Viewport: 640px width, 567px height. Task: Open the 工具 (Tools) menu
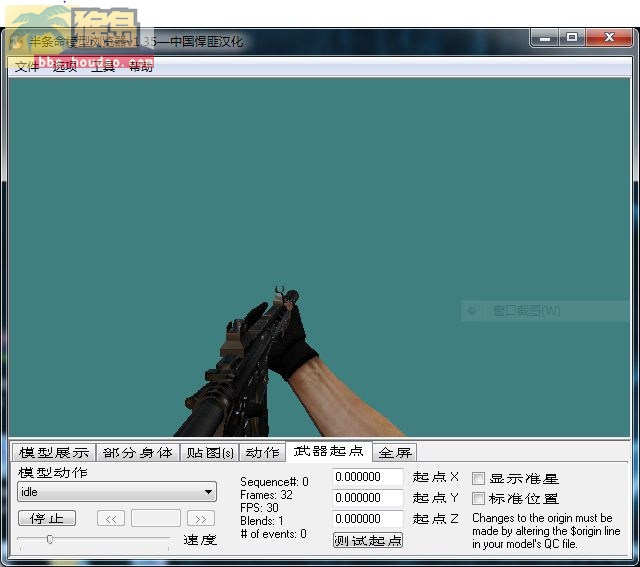pos(103,66)
